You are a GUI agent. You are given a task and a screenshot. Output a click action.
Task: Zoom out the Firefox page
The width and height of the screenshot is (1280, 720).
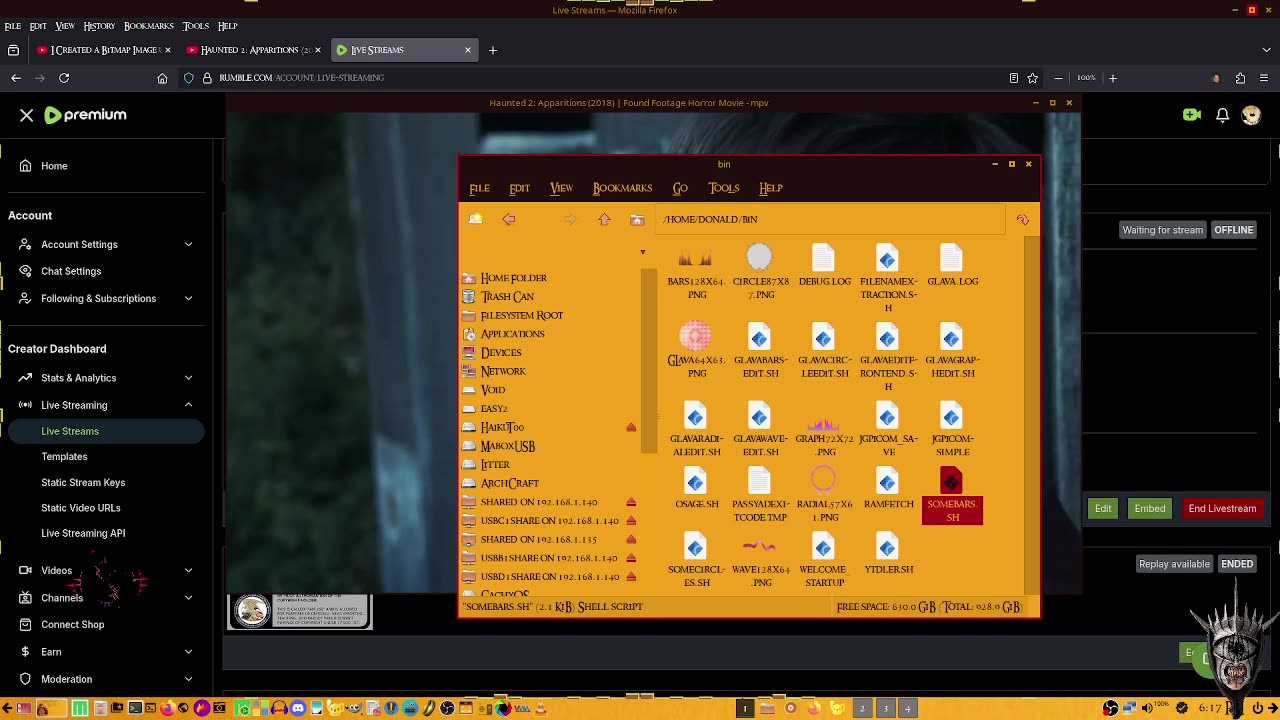[1058, 78]
